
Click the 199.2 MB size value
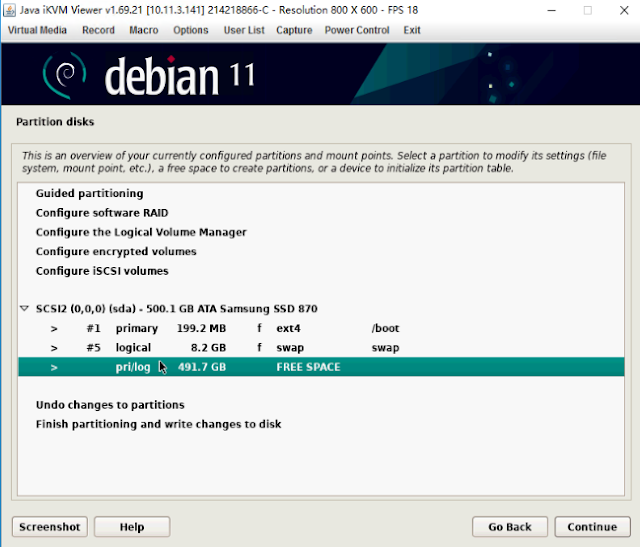pyautogui.click(x=201, y=328)
